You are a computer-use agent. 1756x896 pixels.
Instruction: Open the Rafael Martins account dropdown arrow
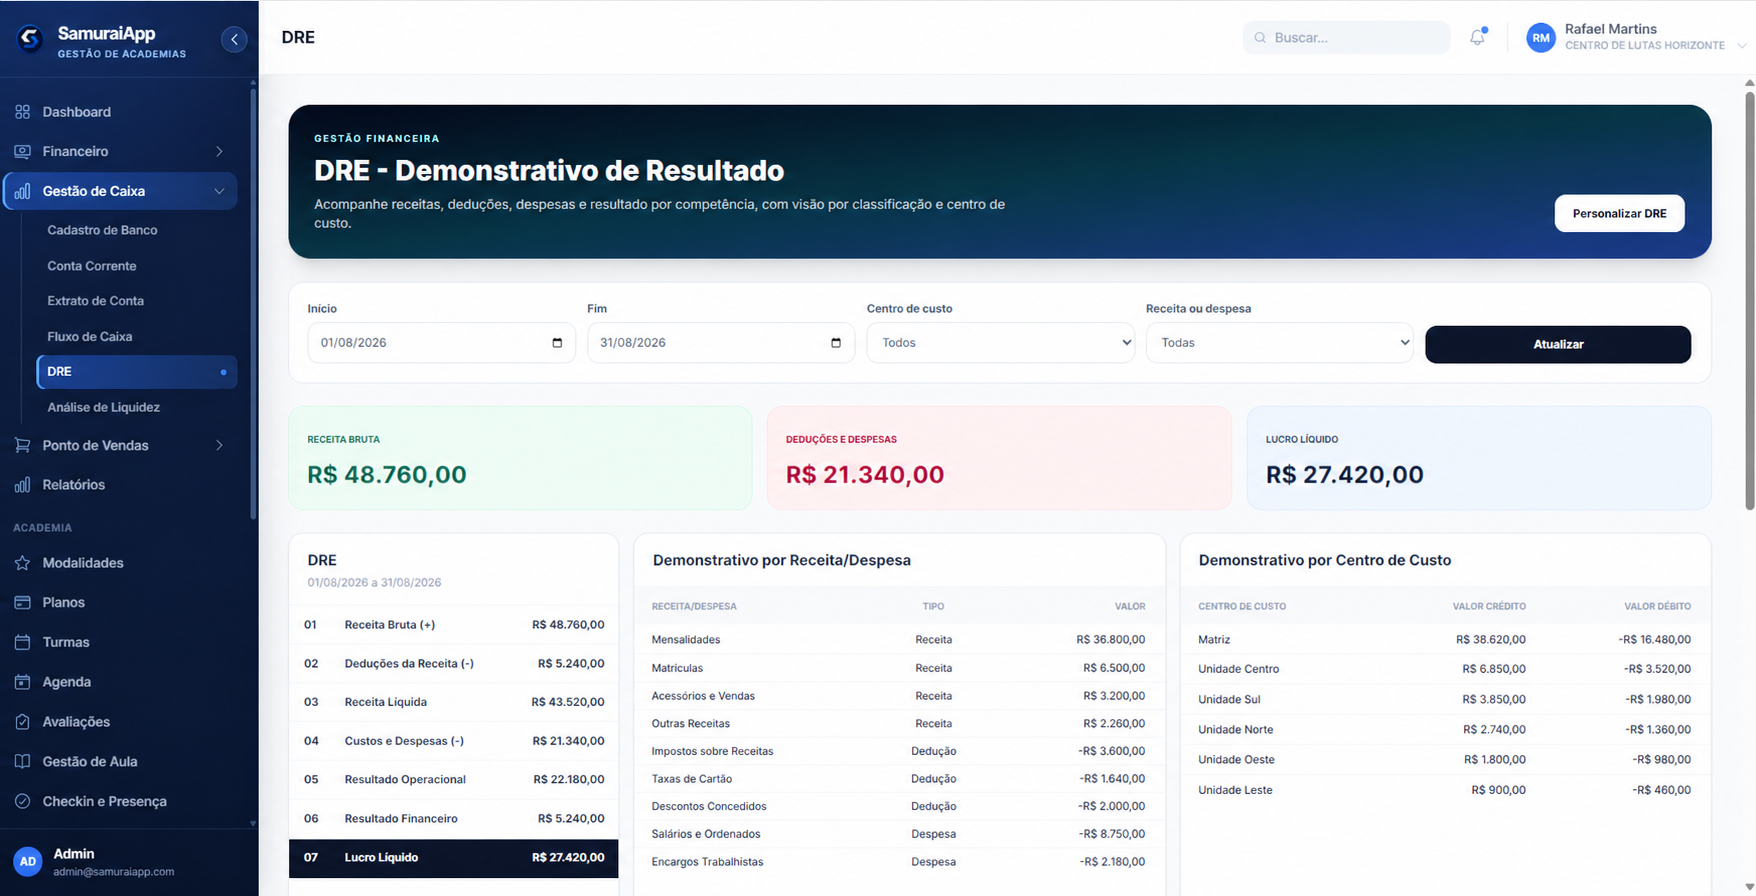point(1741,45)
